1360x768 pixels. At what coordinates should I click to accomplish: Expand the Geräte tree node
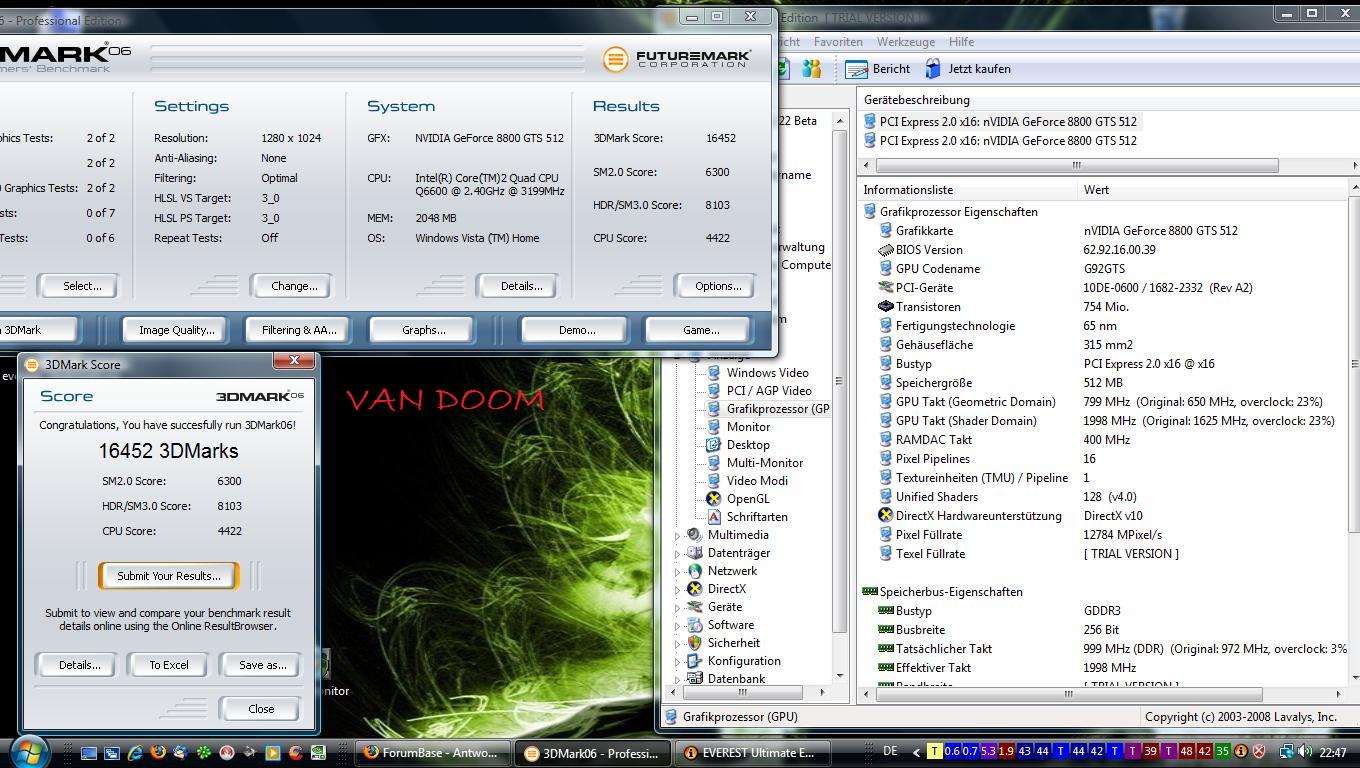(x=678, y=607)
